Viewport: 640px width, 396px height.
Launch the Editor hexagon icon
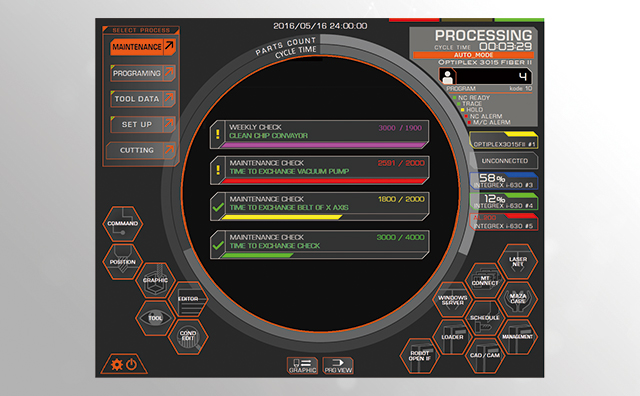click(x=188, y=299)
